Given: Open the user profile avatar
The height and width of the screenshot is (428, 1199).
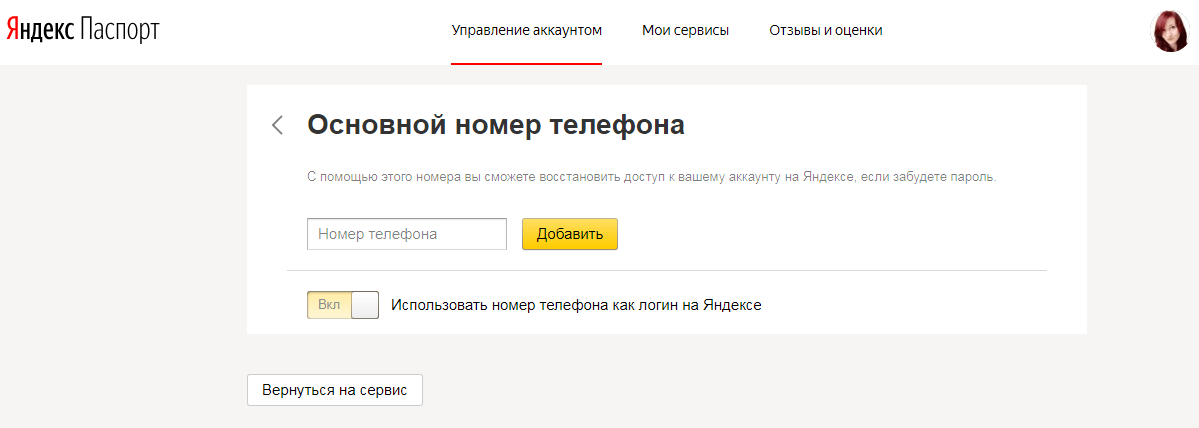Looking at the screenshot, I should 1169,31.
